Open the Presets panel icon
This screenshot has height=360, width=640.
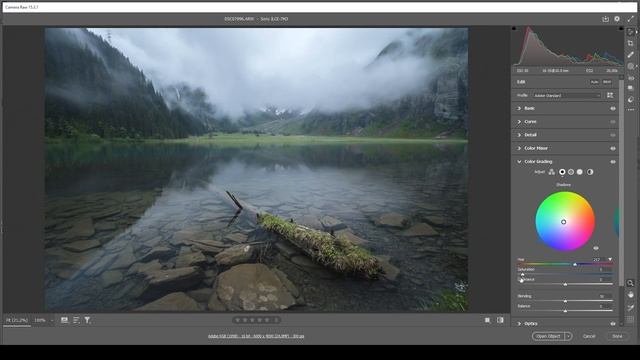click(x=631, y=100)
